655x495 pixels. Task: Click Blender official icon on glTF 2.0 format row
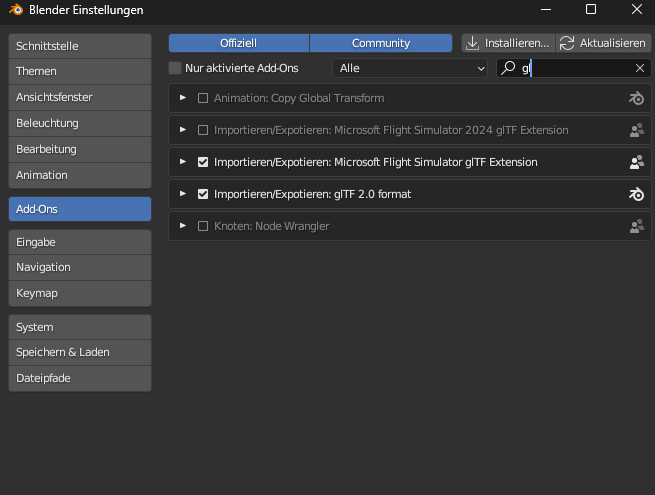[636, 194]
